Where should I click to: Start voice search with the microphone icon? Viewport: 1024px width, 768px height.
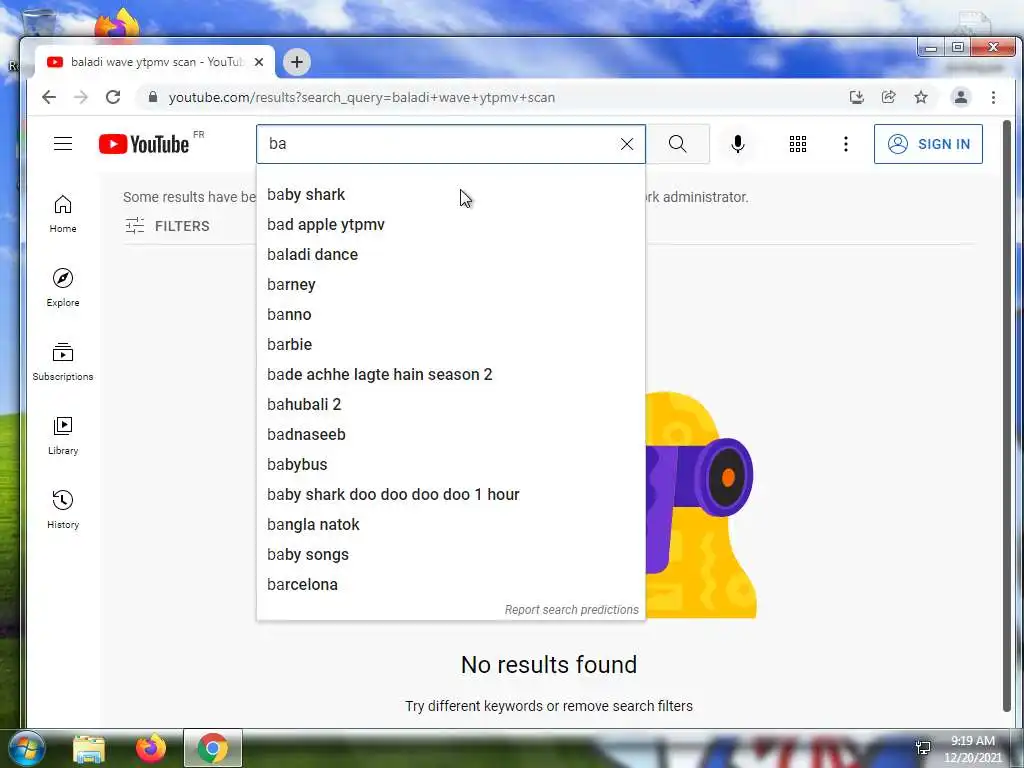coord(738,144)
